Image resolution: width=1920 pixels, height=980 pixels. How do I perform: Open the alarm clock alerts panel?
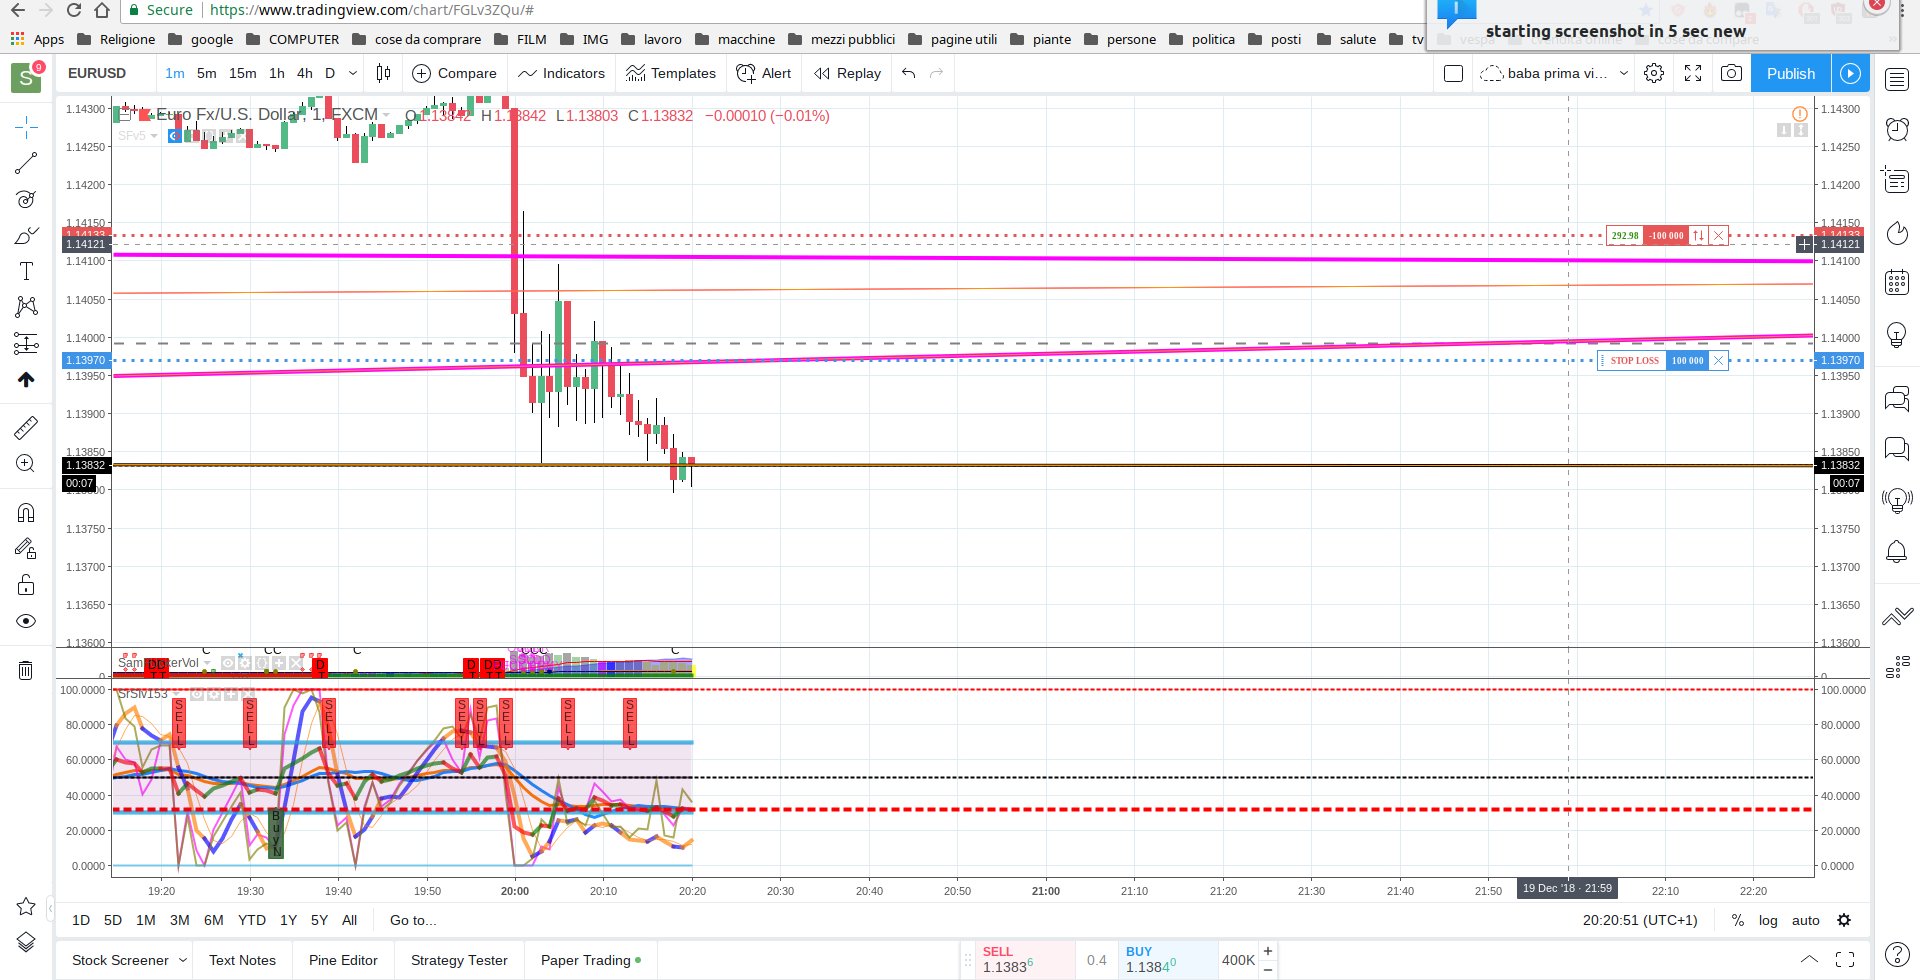click(1897, 128)
